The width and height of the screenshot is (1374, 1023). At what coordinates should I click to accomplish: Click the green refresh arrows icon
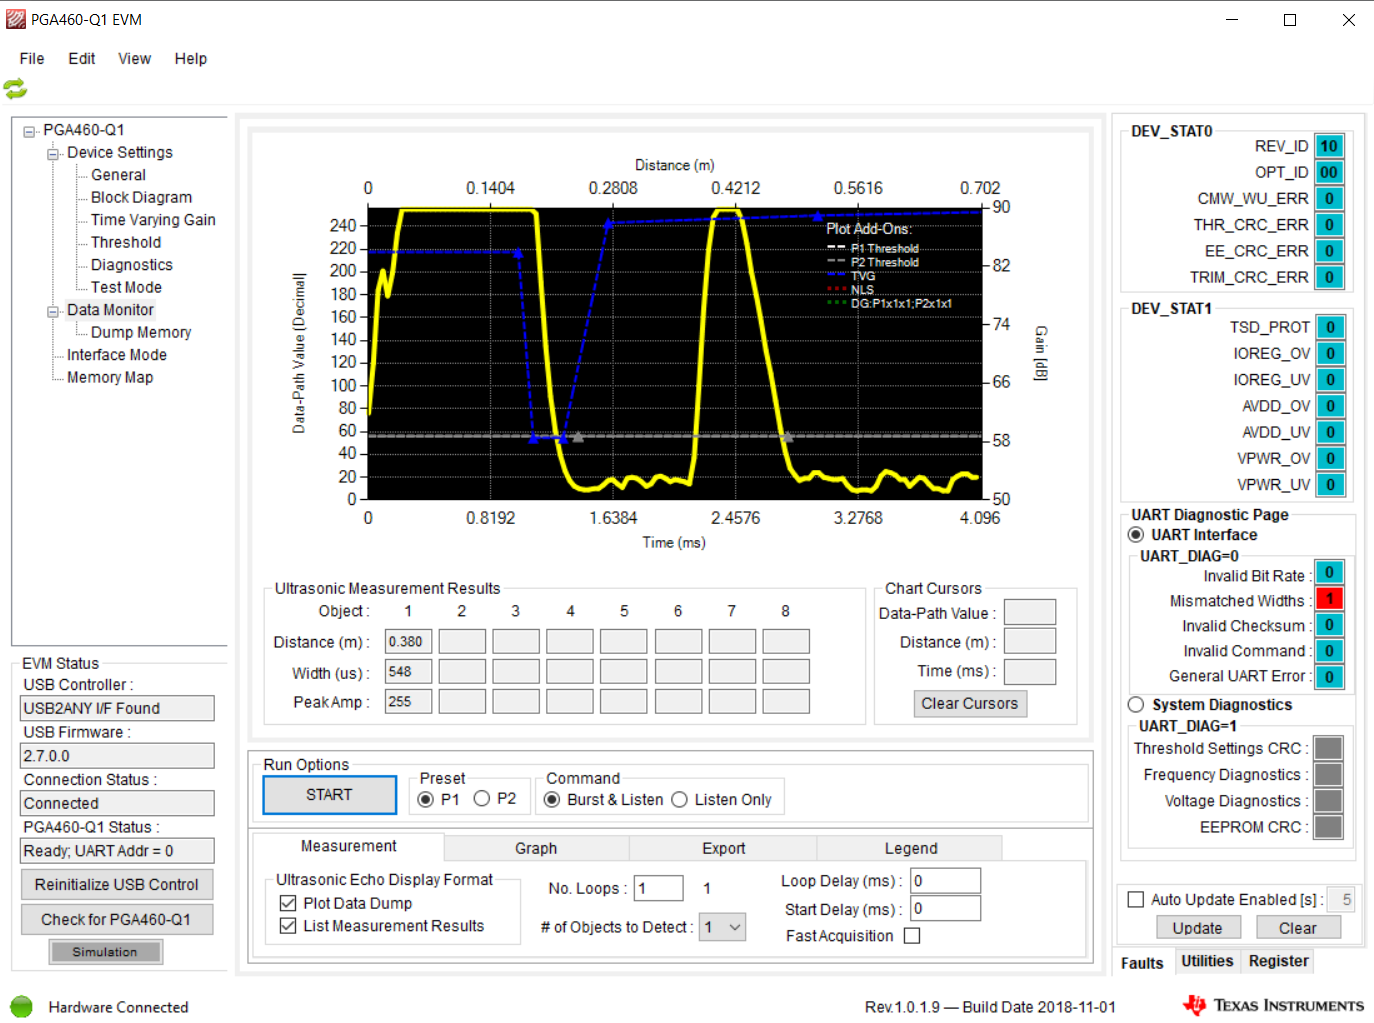tap(15, 89)
